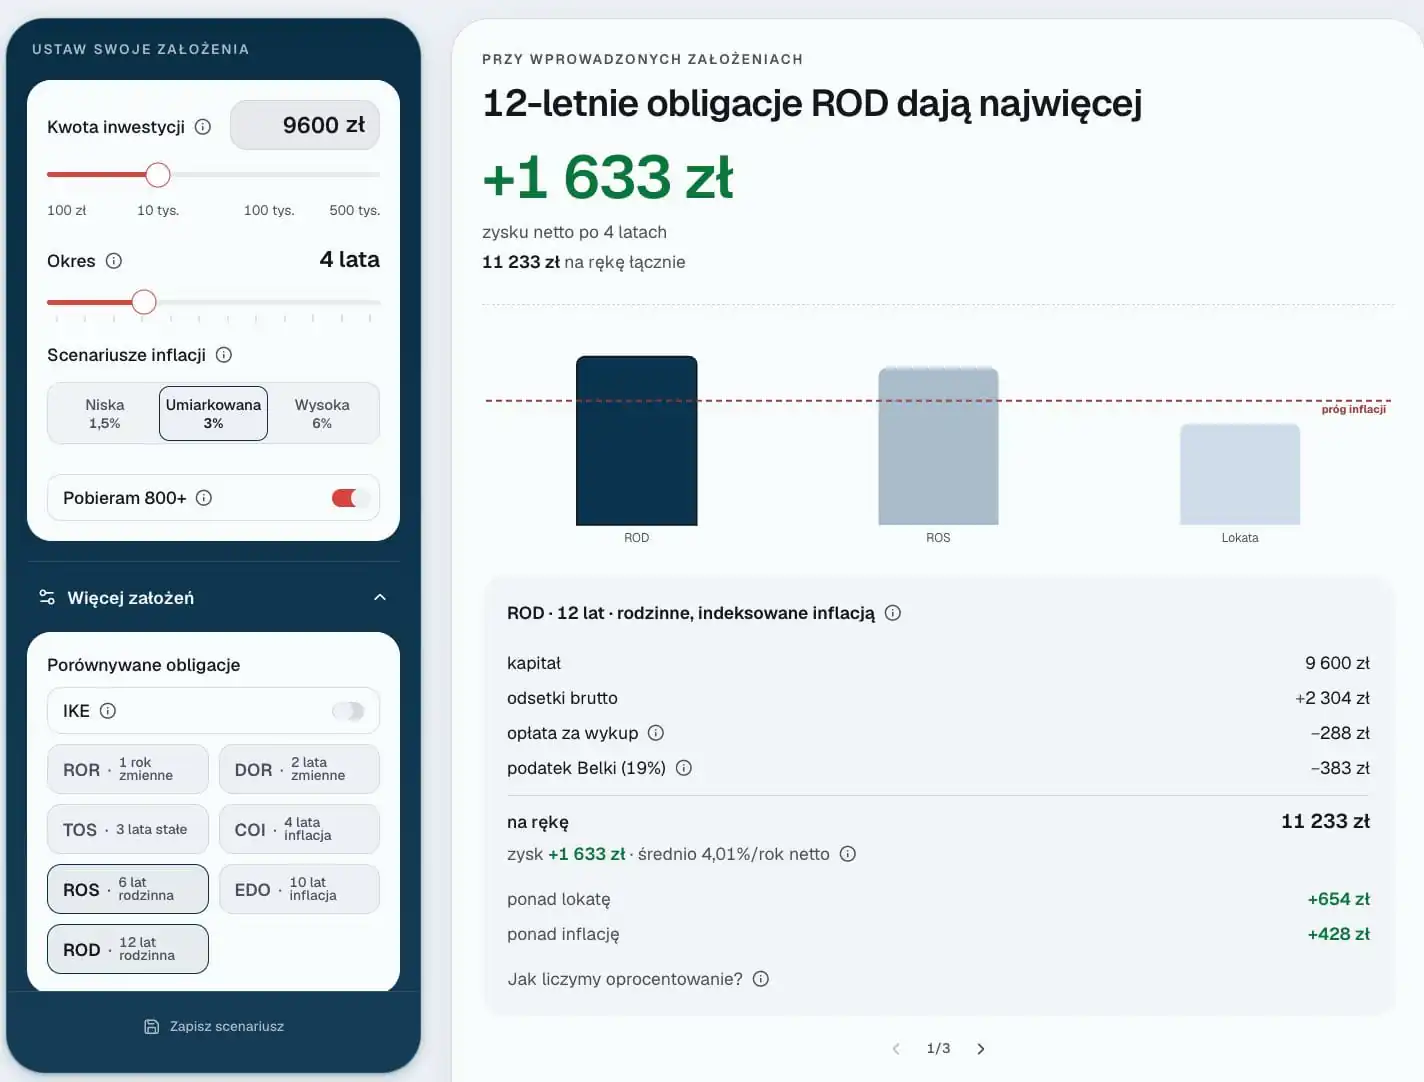Click the 1/3 page indicator
1424x1082 pixels.
coord(938,1049)
